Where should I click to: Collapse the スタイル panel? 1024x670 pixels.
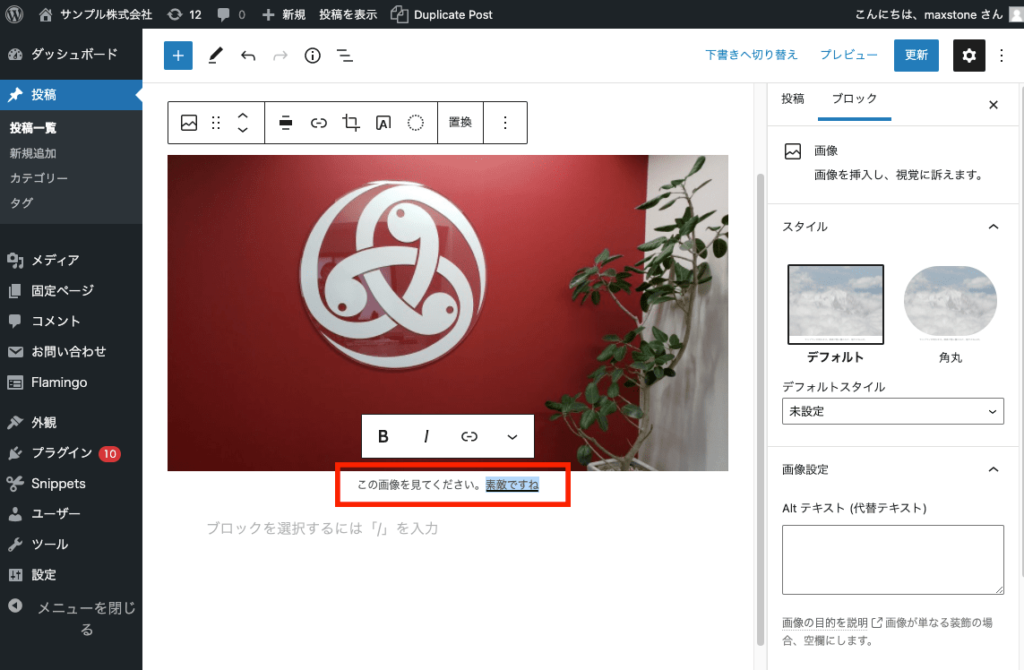point(993,227)
